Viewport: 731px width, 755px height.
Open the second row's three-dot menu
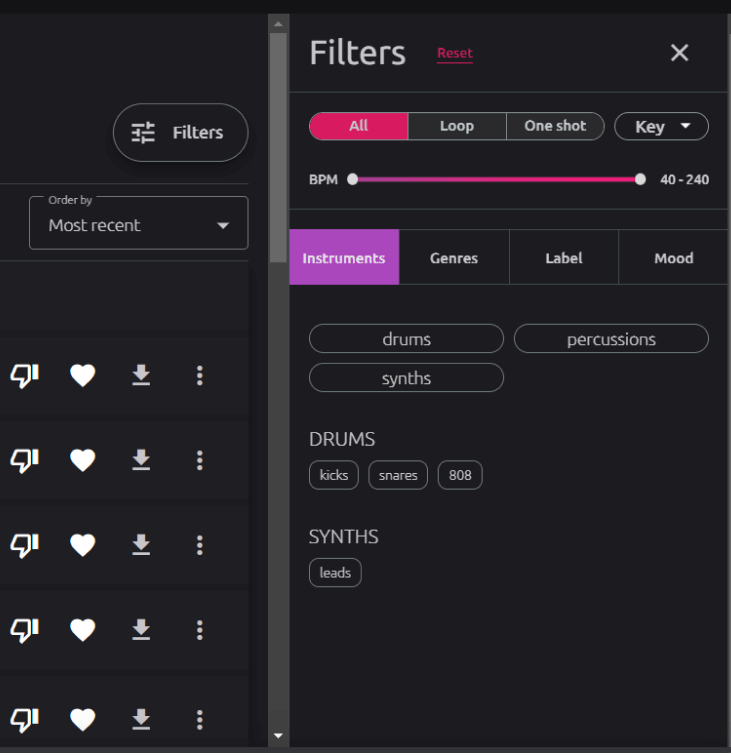(x=199, y=460)
